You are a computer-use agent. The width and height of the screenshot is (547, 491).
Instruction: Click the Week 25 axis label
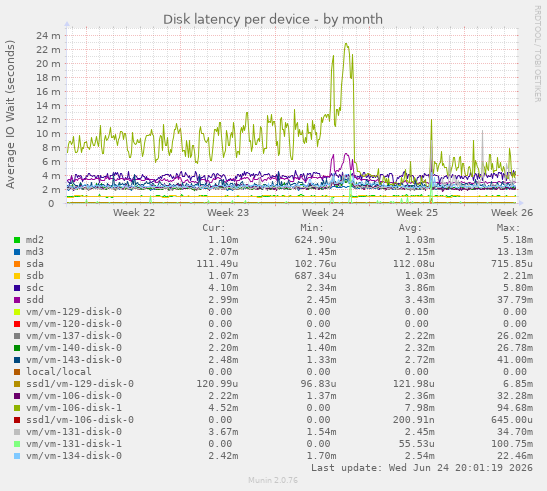coord(417,213)
